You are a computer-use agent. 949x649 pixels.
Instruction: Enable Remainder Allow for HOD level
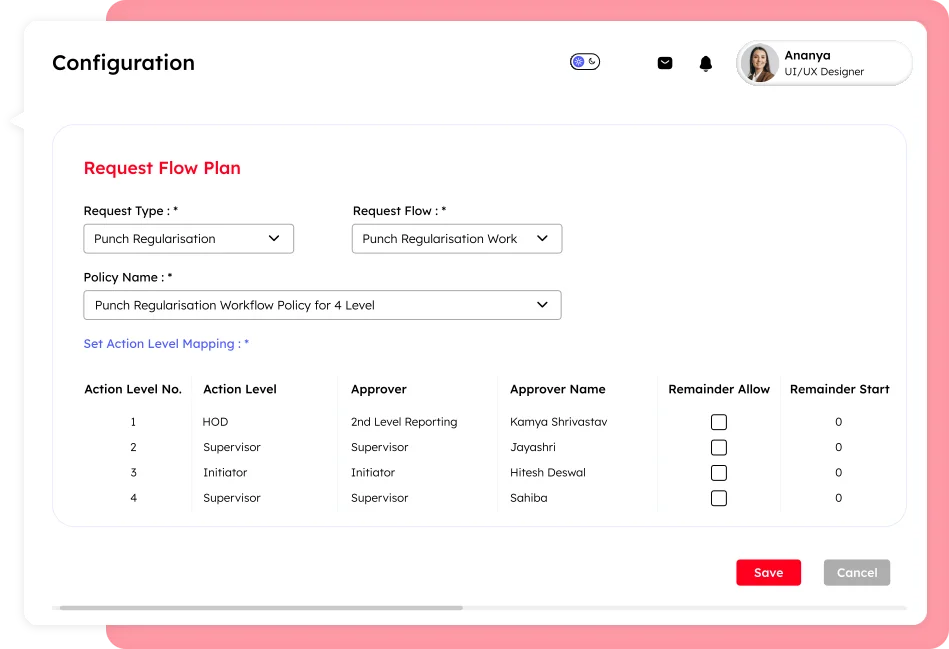click(x=719, y=422)
